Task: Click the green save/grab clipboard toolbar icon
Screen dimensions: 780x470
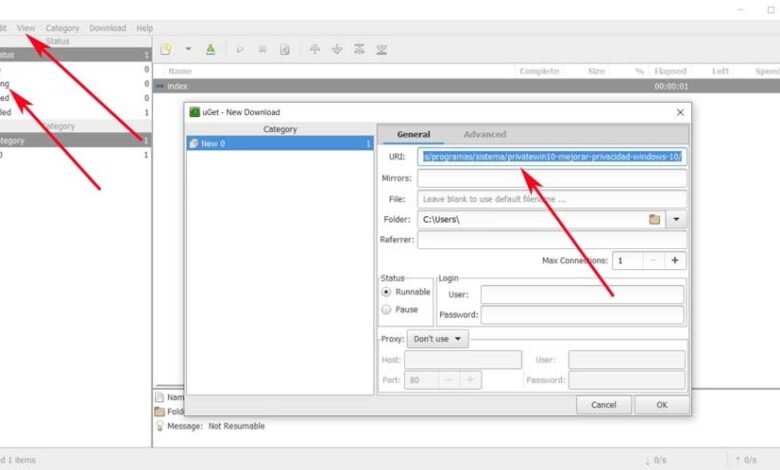Action: click(210, 49)
